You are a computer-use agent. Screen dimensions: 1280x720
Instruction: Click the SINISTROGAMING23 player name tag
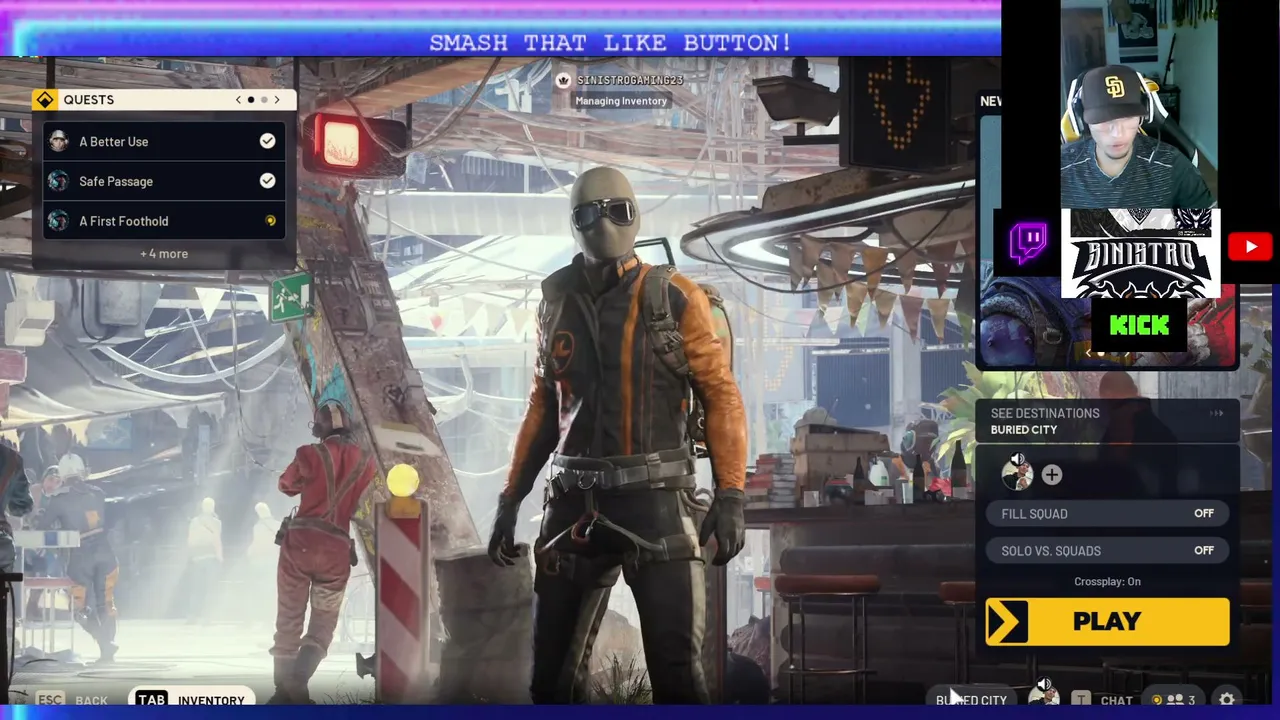click(629, 80)
